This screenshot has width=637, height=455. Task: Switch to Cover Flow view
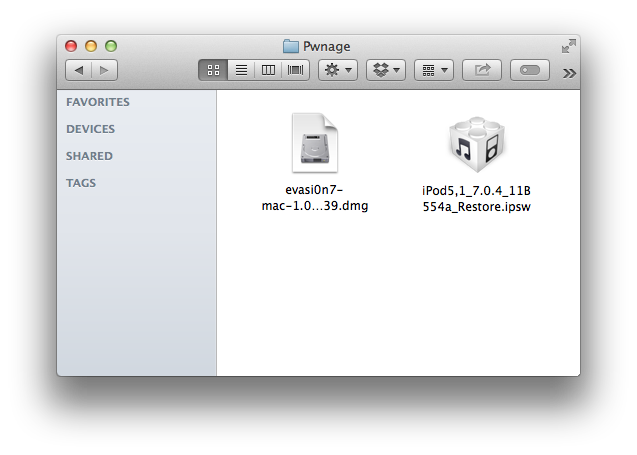pyautogui.click(x=296, y=70)
